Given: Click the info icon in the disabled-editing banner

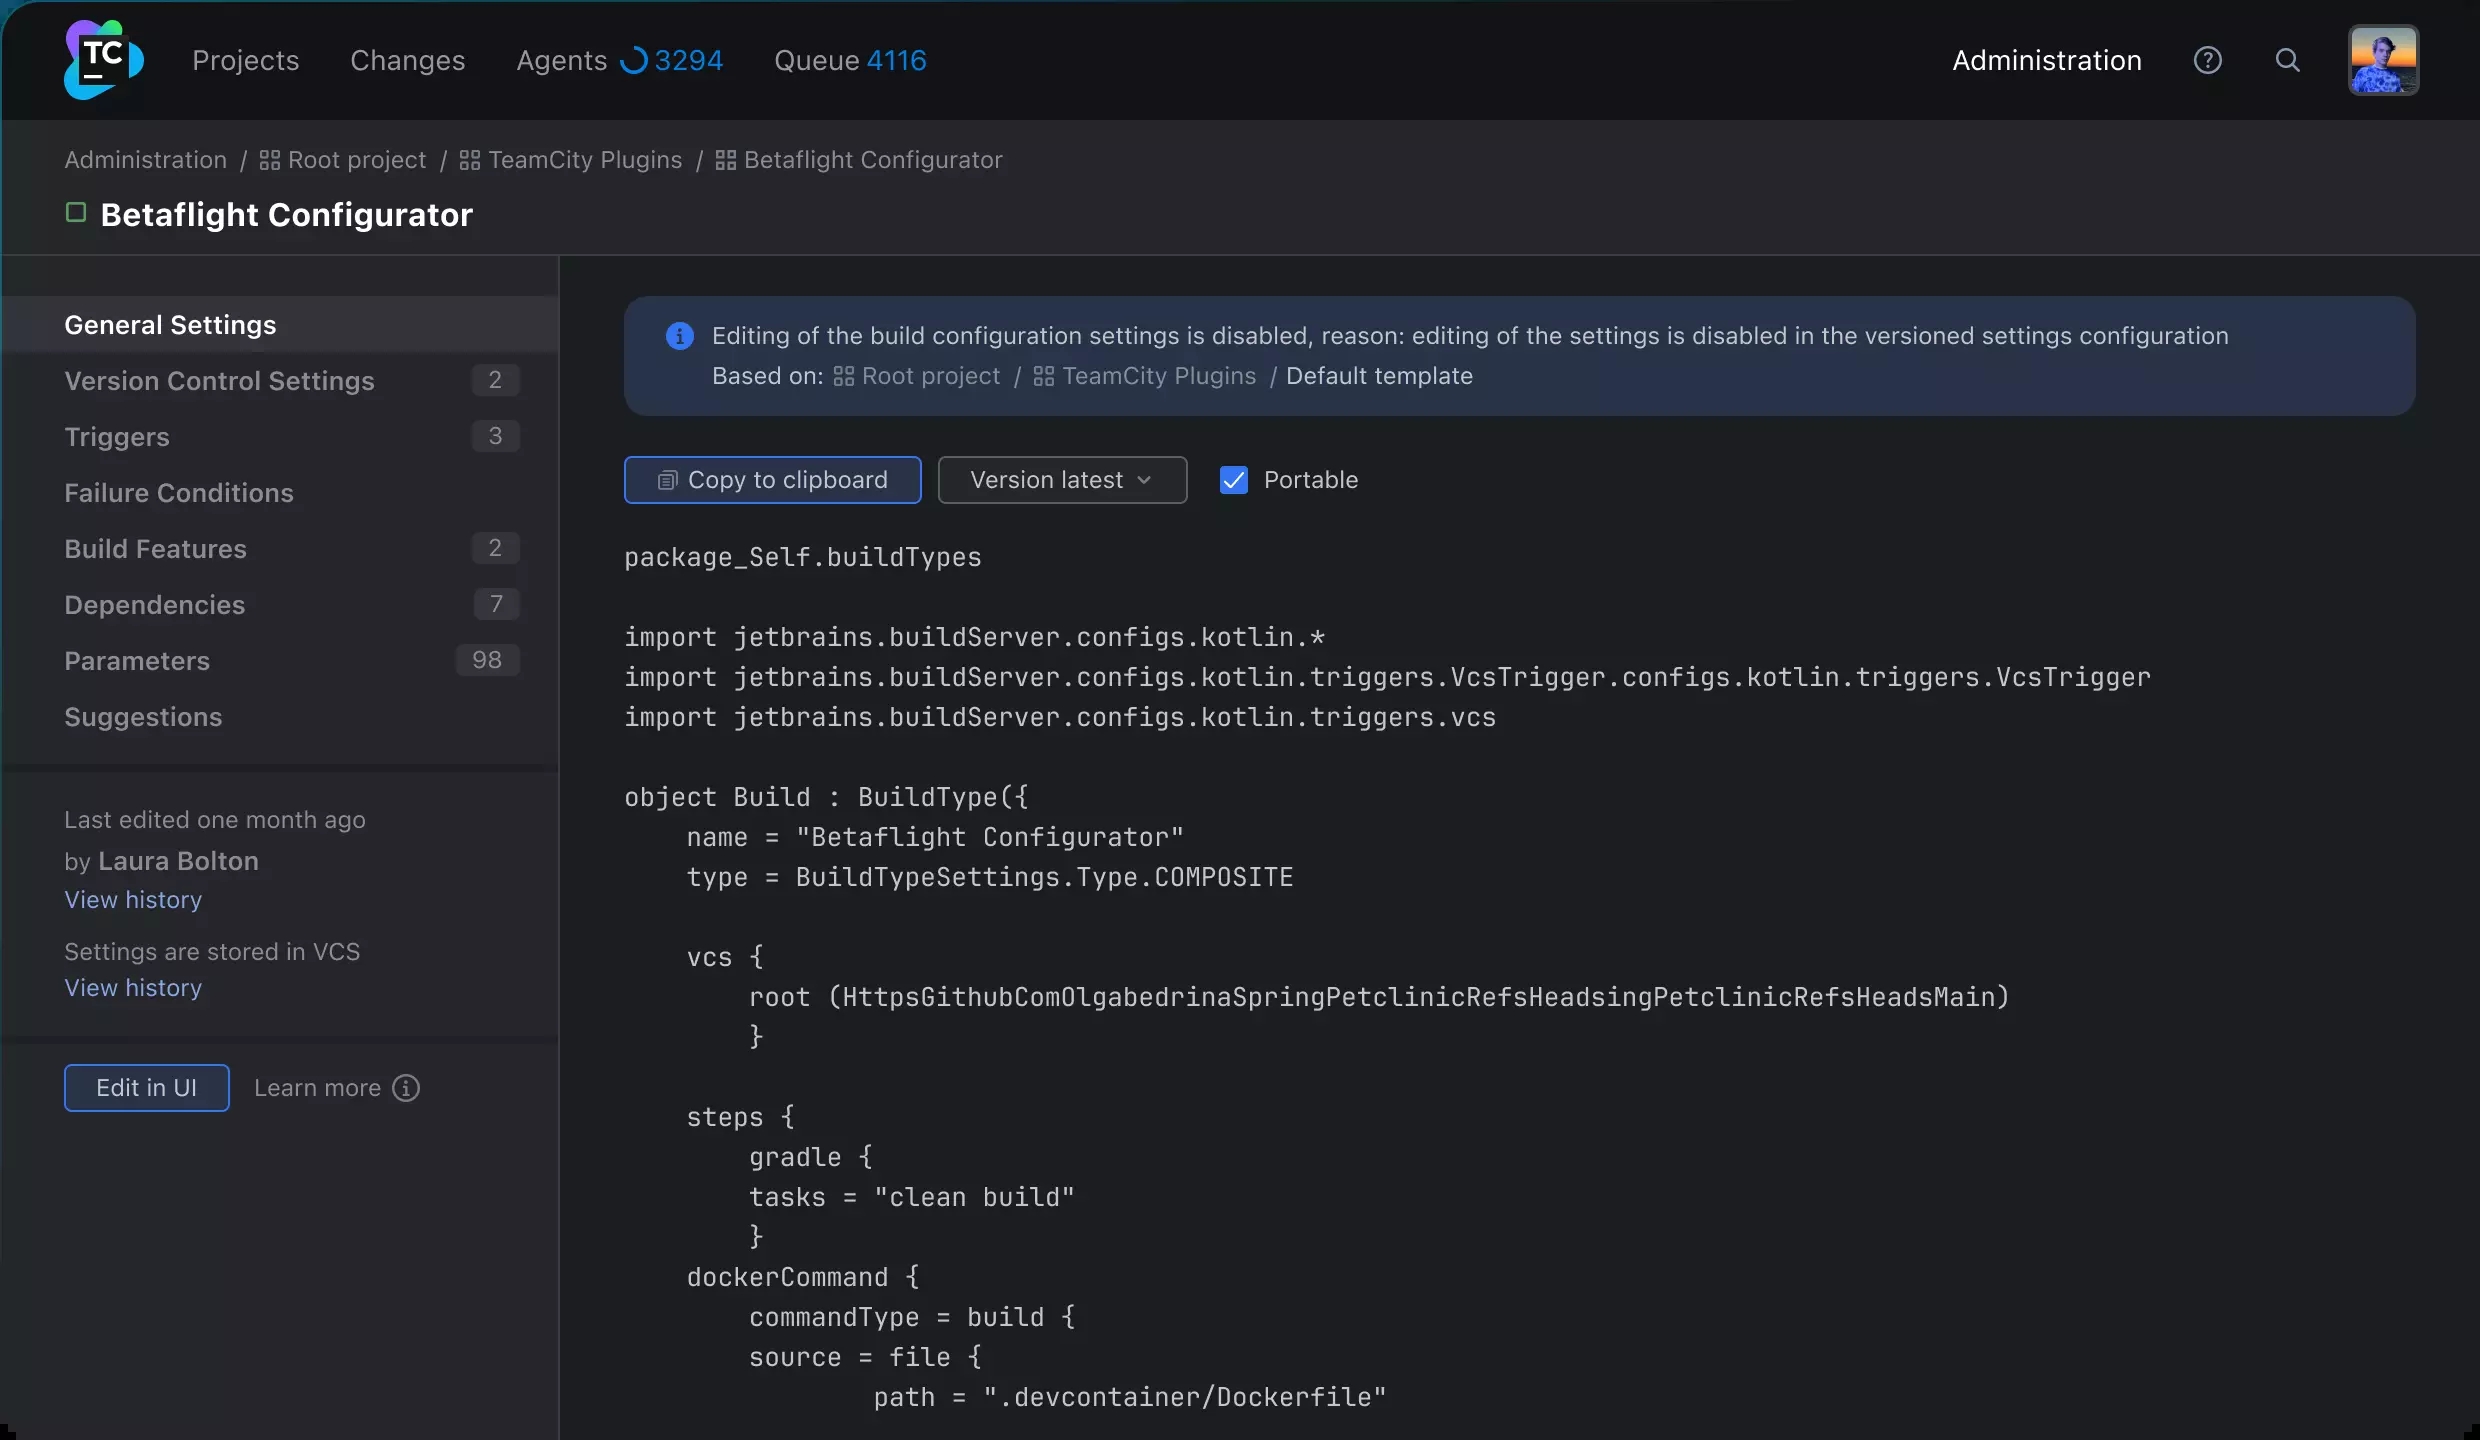Looking at the screenshot, I should point(679,336).
